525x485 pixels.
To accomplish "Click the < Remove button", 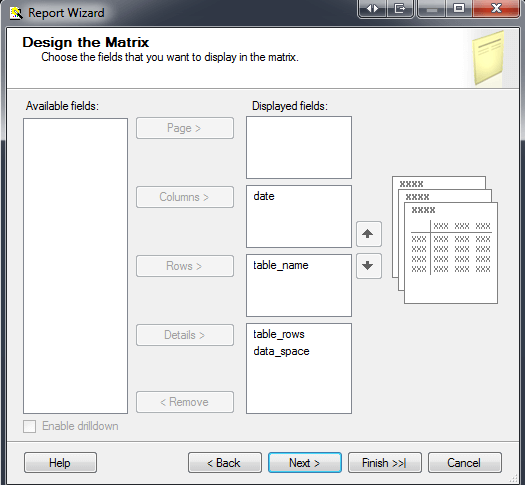I will coord(185,402).
